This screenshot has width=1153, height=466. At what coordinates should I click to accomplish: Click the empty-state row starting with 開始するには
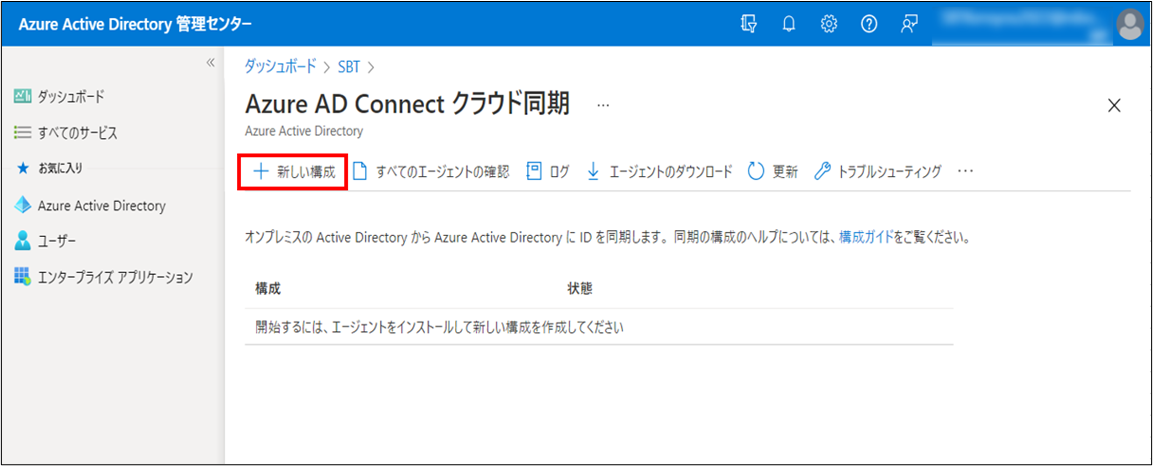599,327
